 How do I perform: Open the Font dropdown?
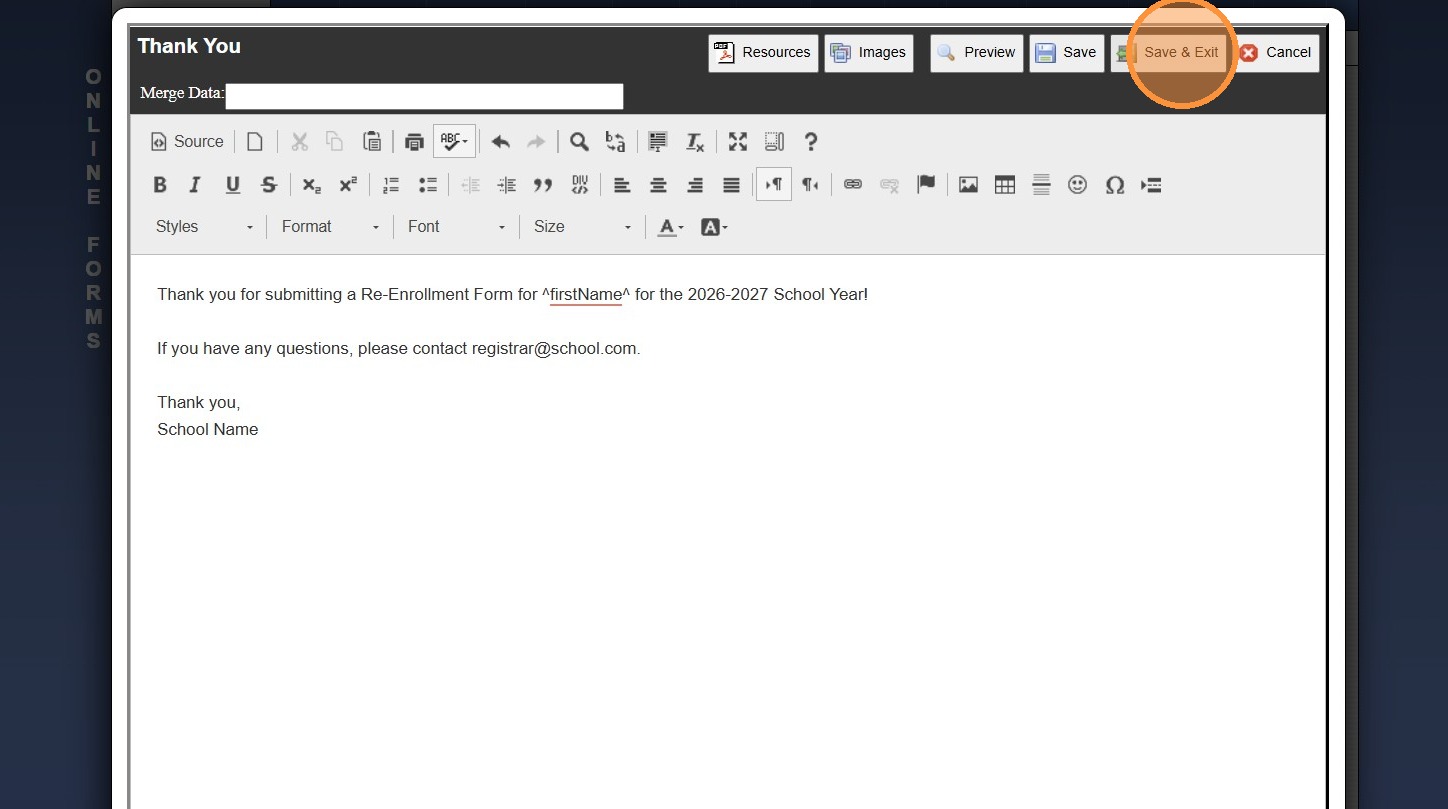pyautogui.click(x=456, y=227)
